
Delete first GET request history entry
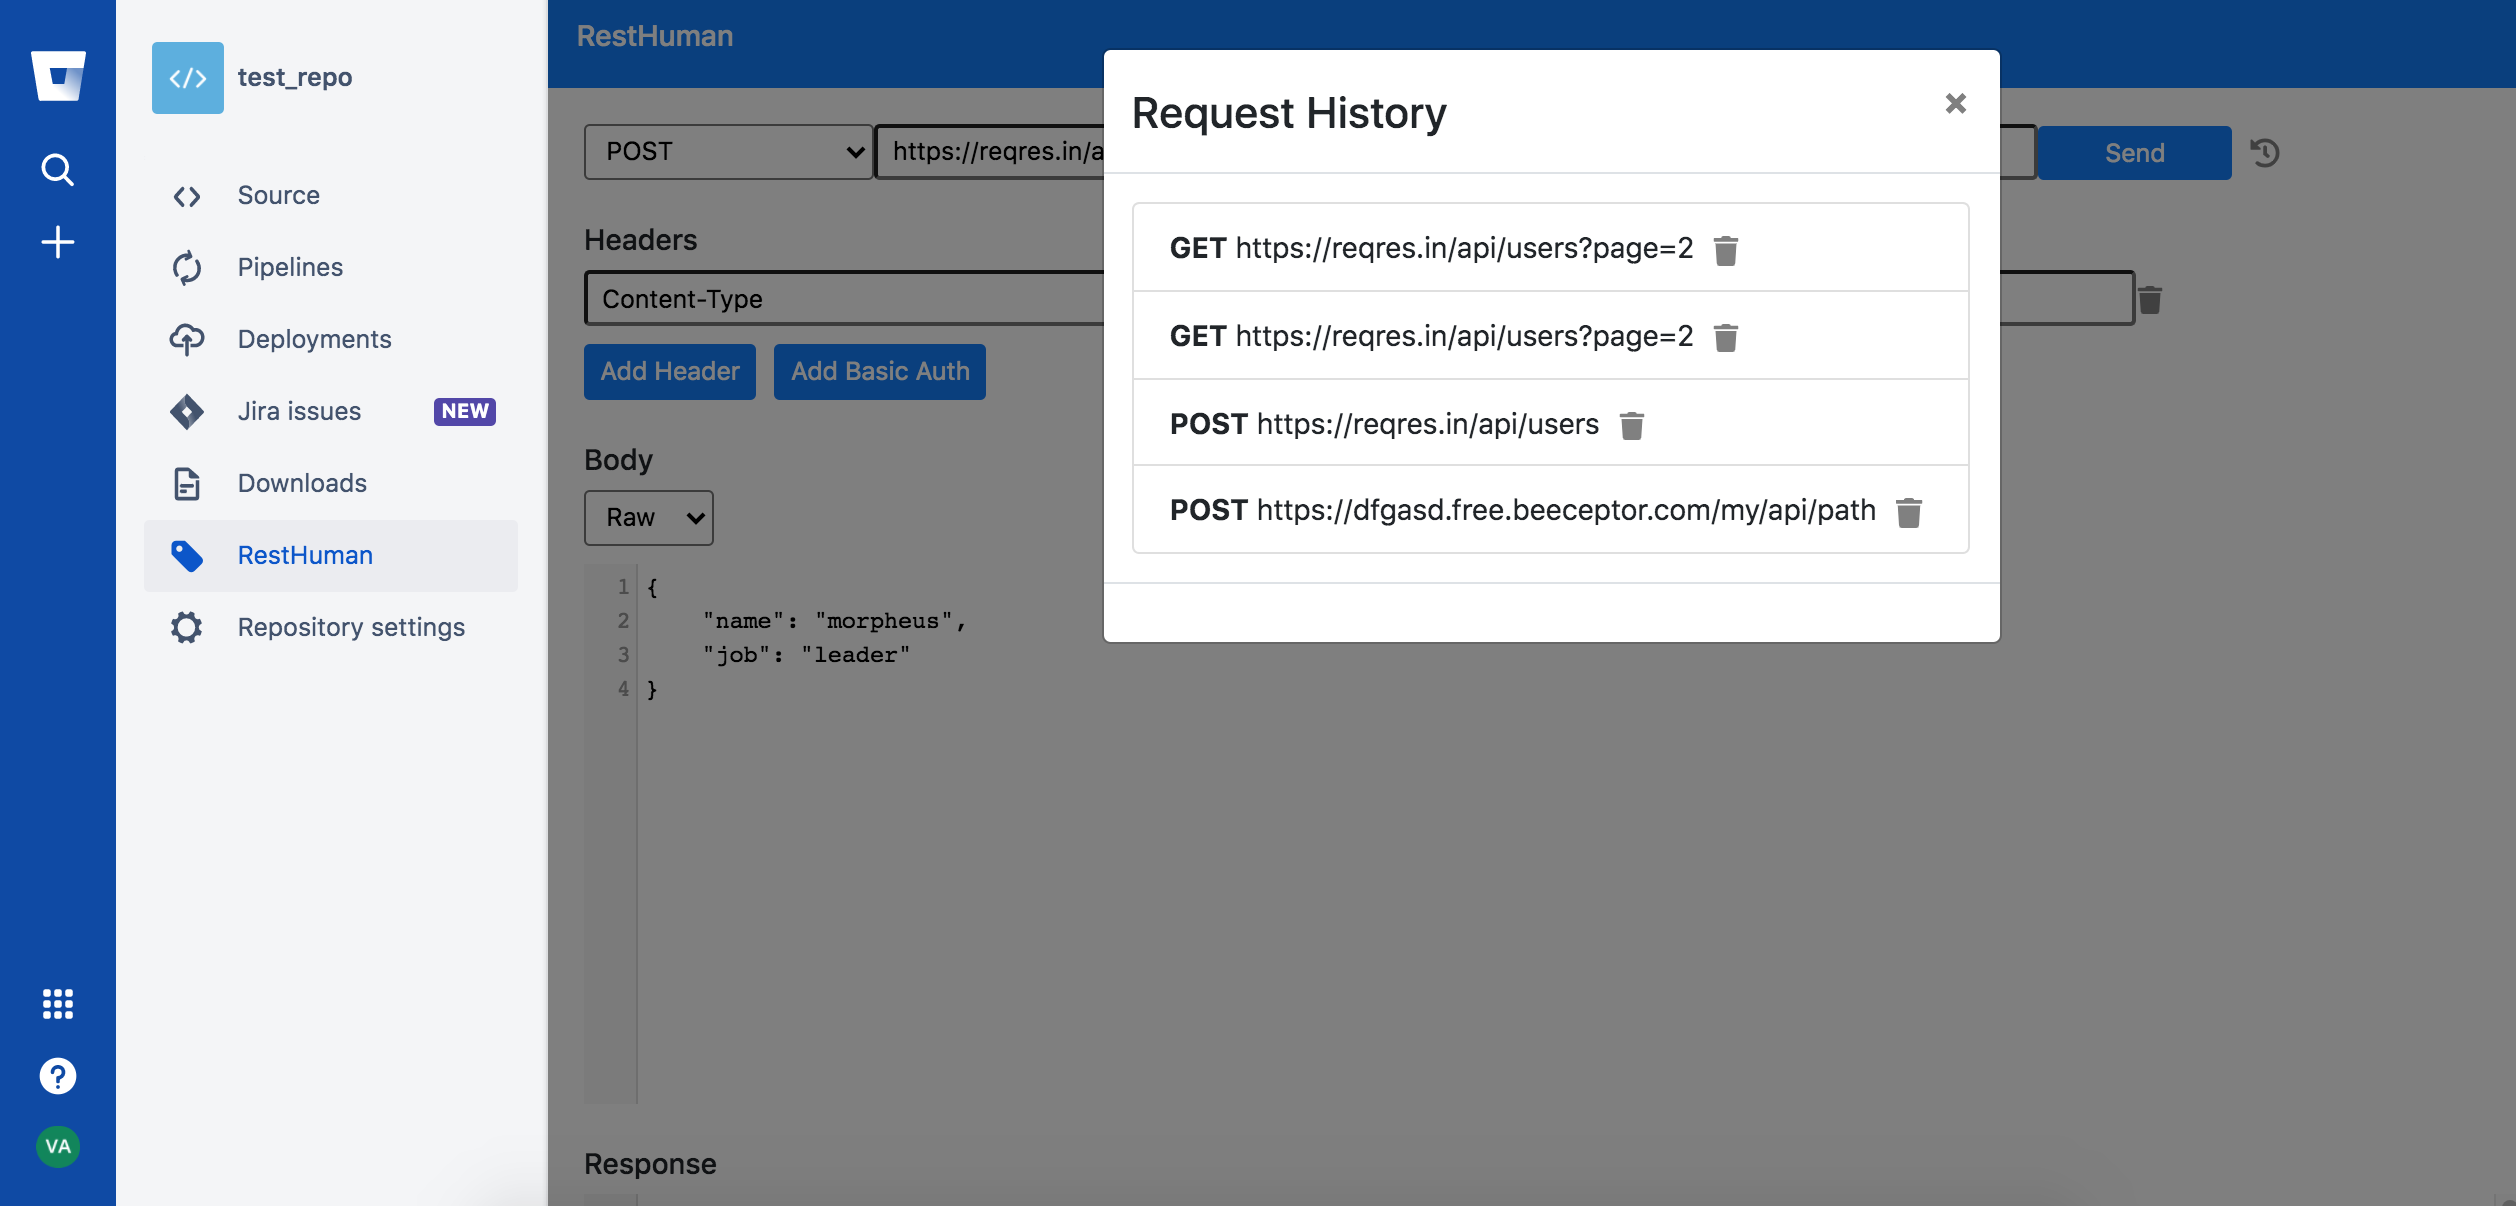pyautogui.click(x=1726, y=250)
